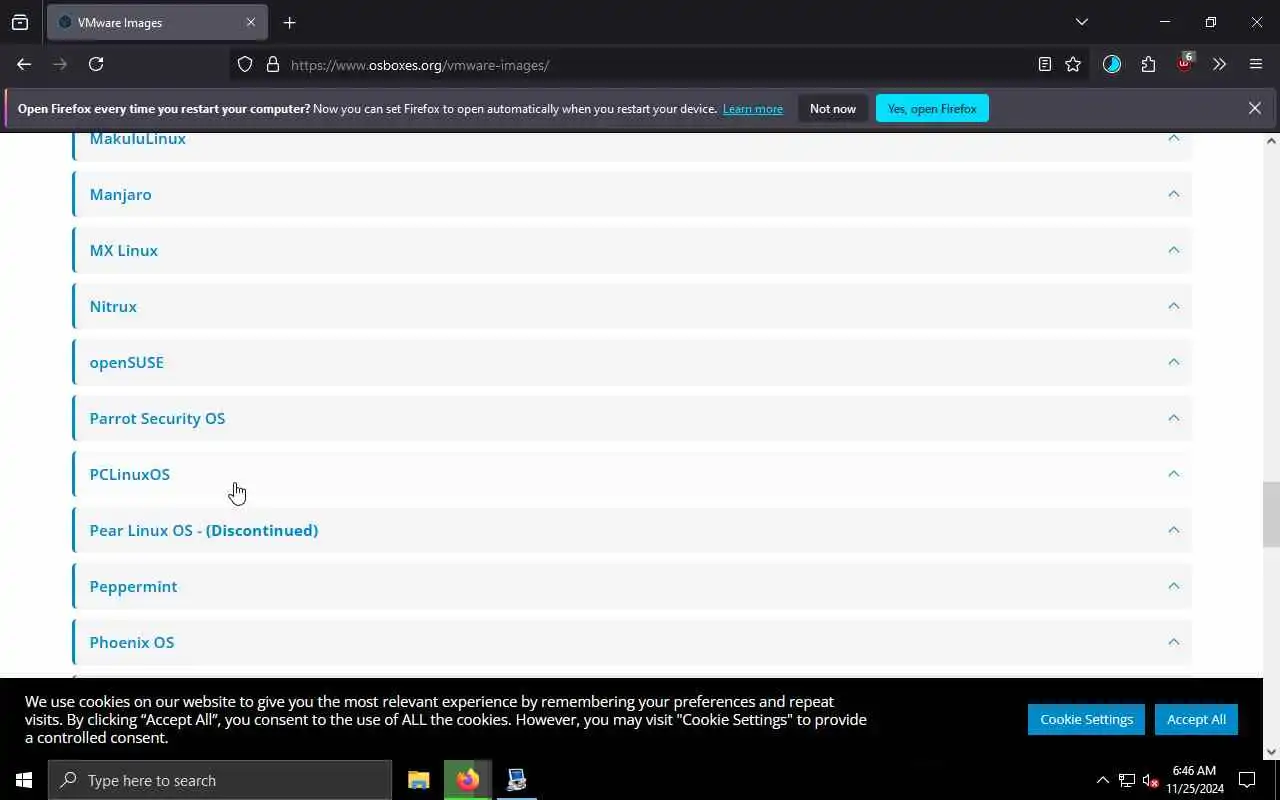
Task: Open the Phoenix OS section
Action: pos(632,642)
